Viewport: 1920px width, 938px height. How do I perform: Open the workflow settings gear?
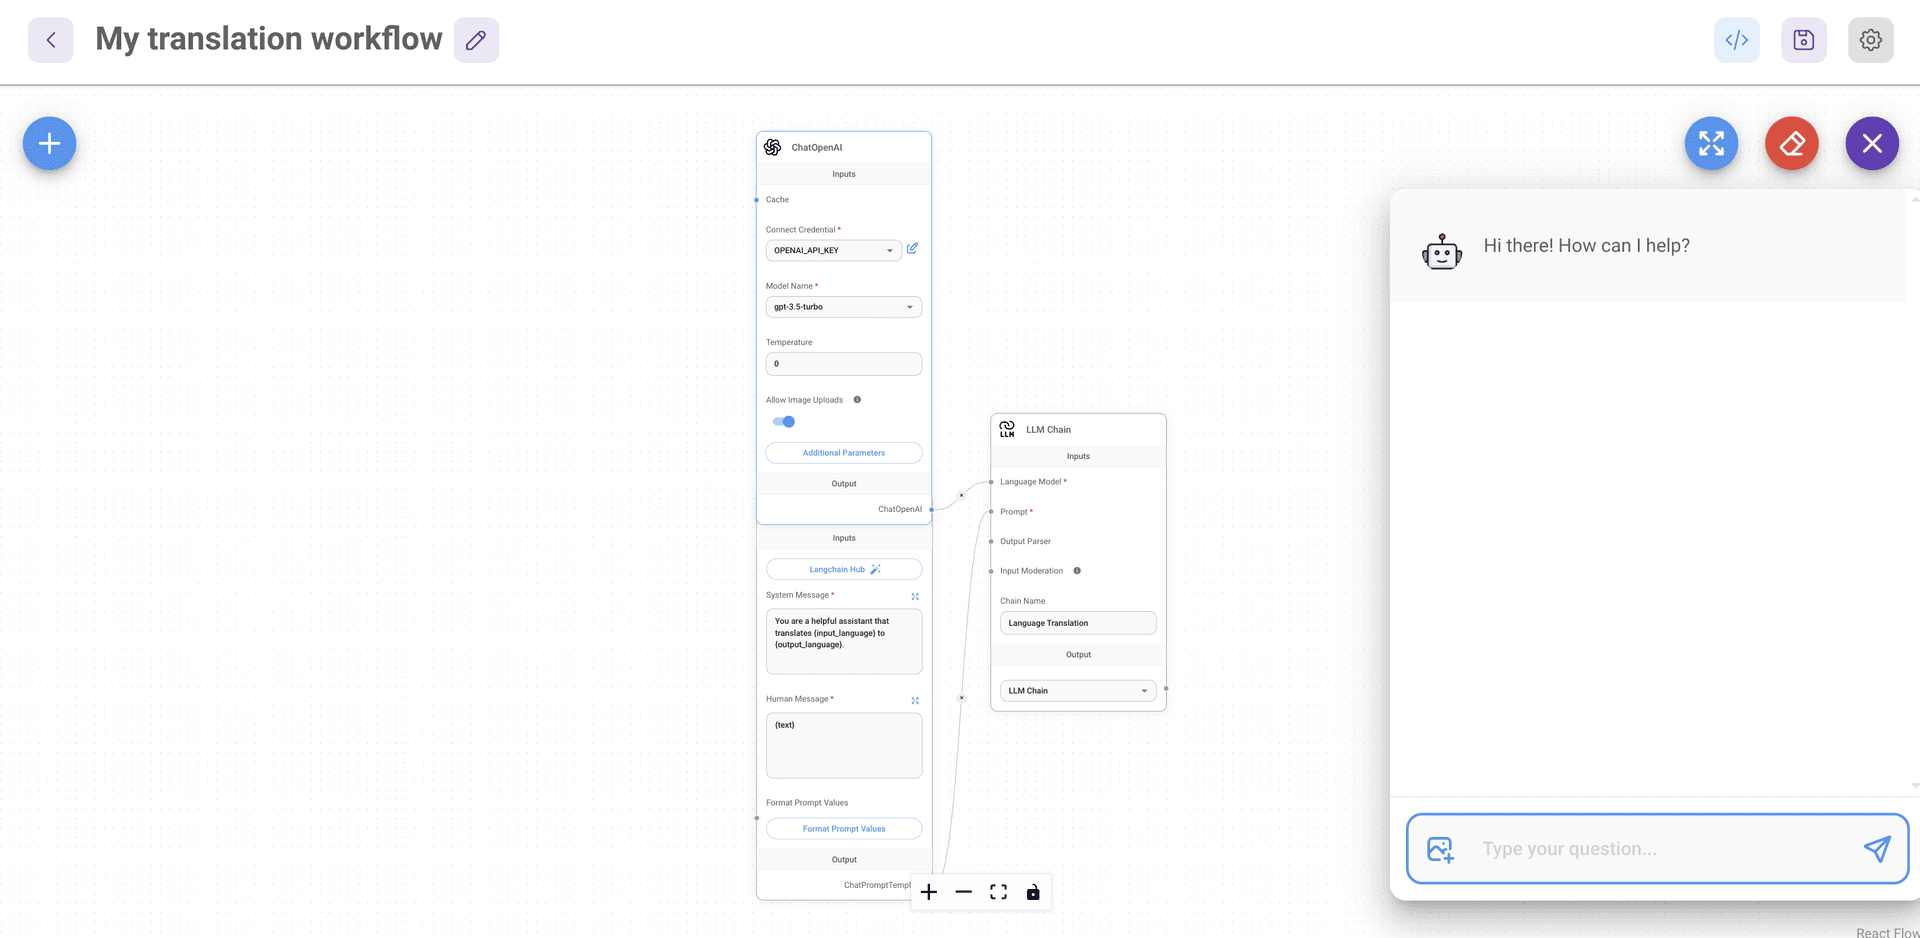point(1870,40)
